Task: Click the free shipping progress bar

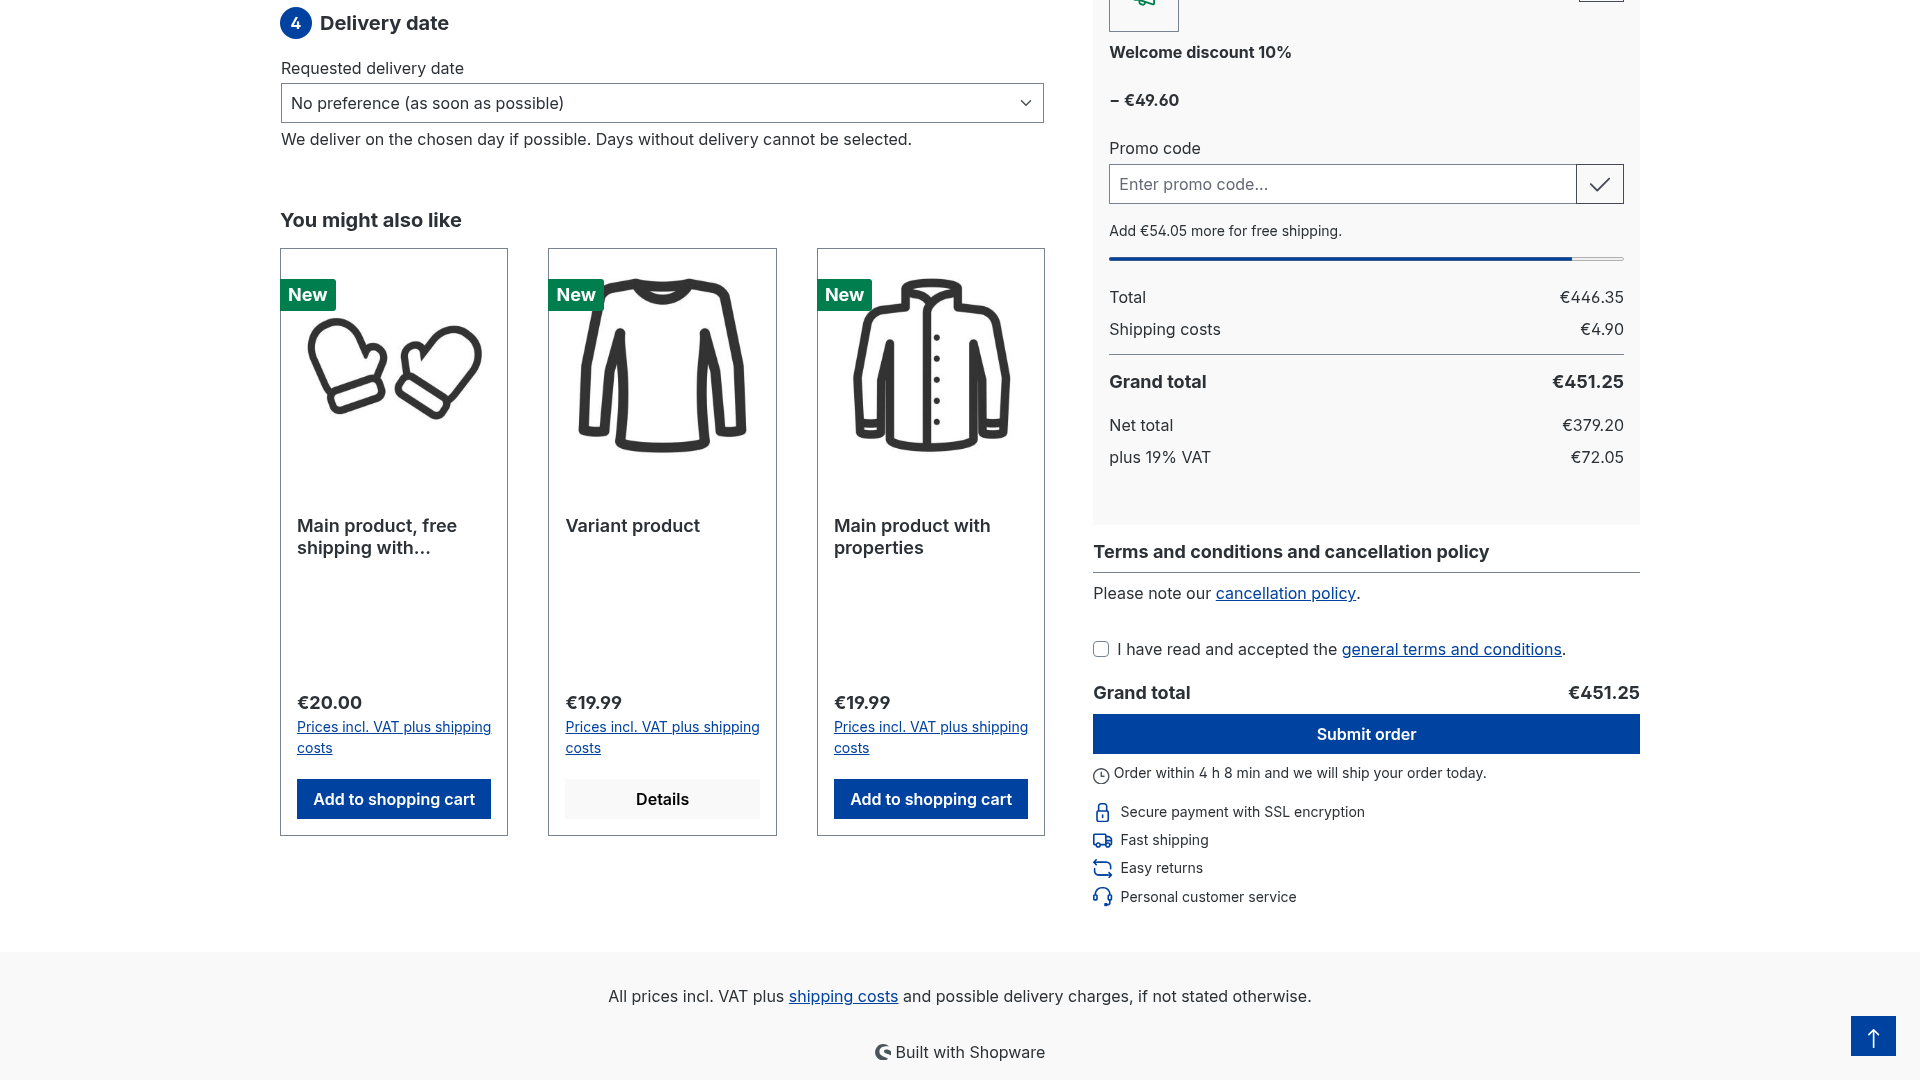Action: [x=1366, y=259]
